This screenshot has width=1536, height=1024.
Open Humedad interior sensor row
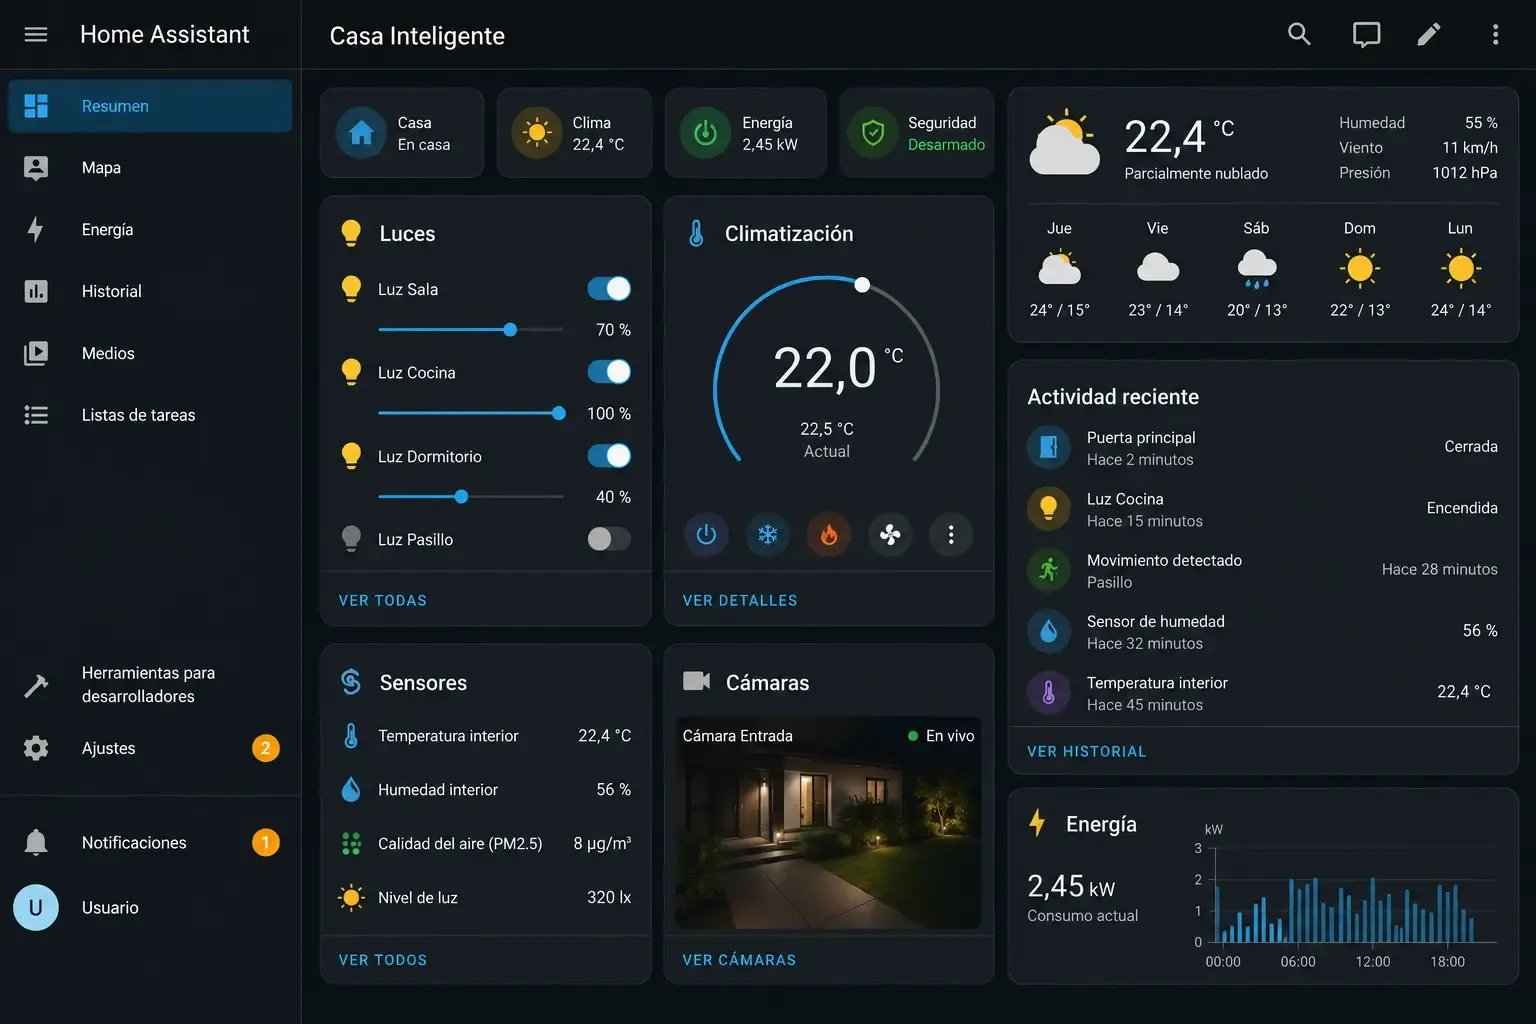point(486,790)
